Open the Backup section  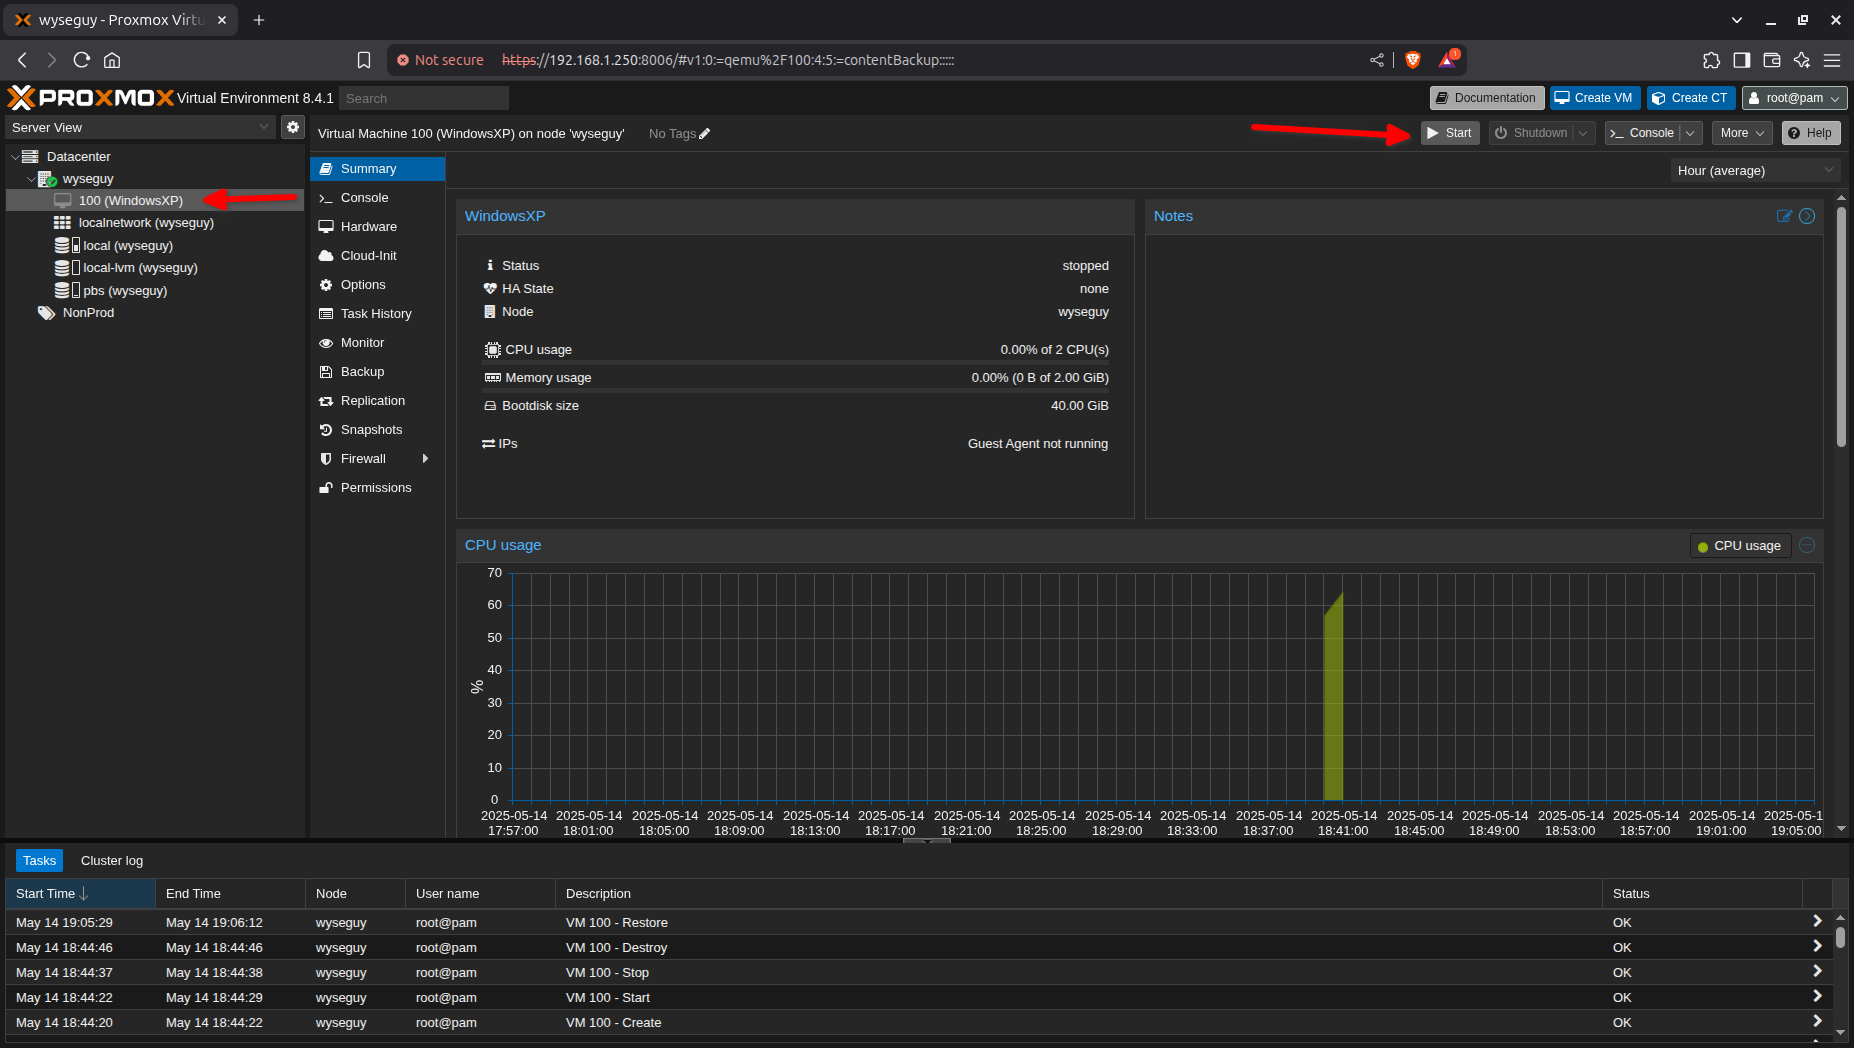(377, 372)
